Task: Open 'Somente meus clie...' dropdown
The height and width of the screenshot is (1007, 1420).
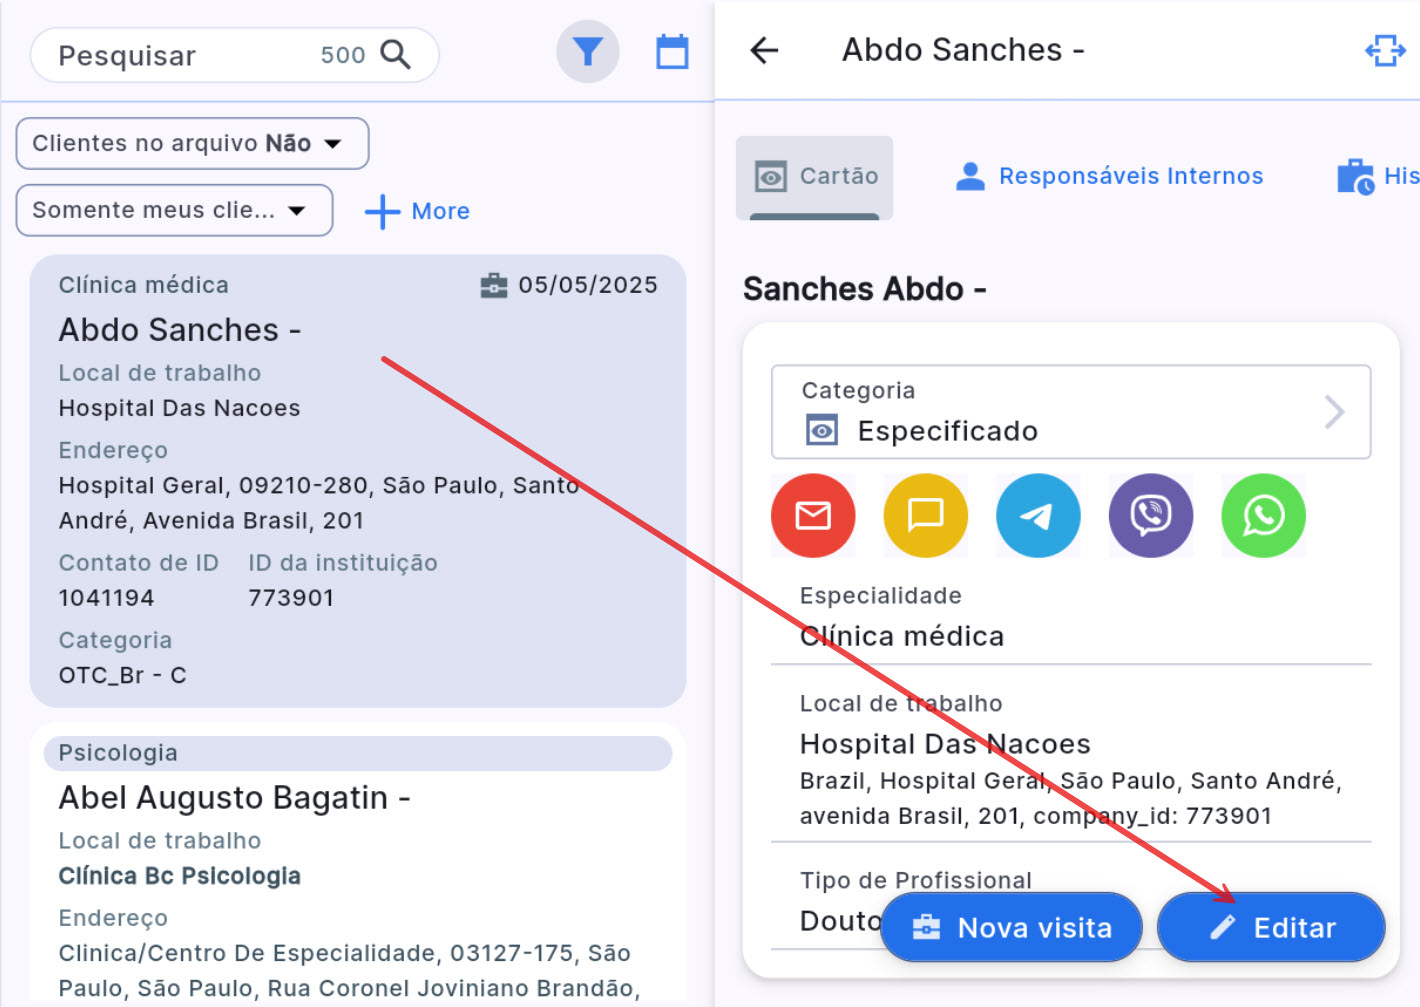Action: (x=174, y=210)
